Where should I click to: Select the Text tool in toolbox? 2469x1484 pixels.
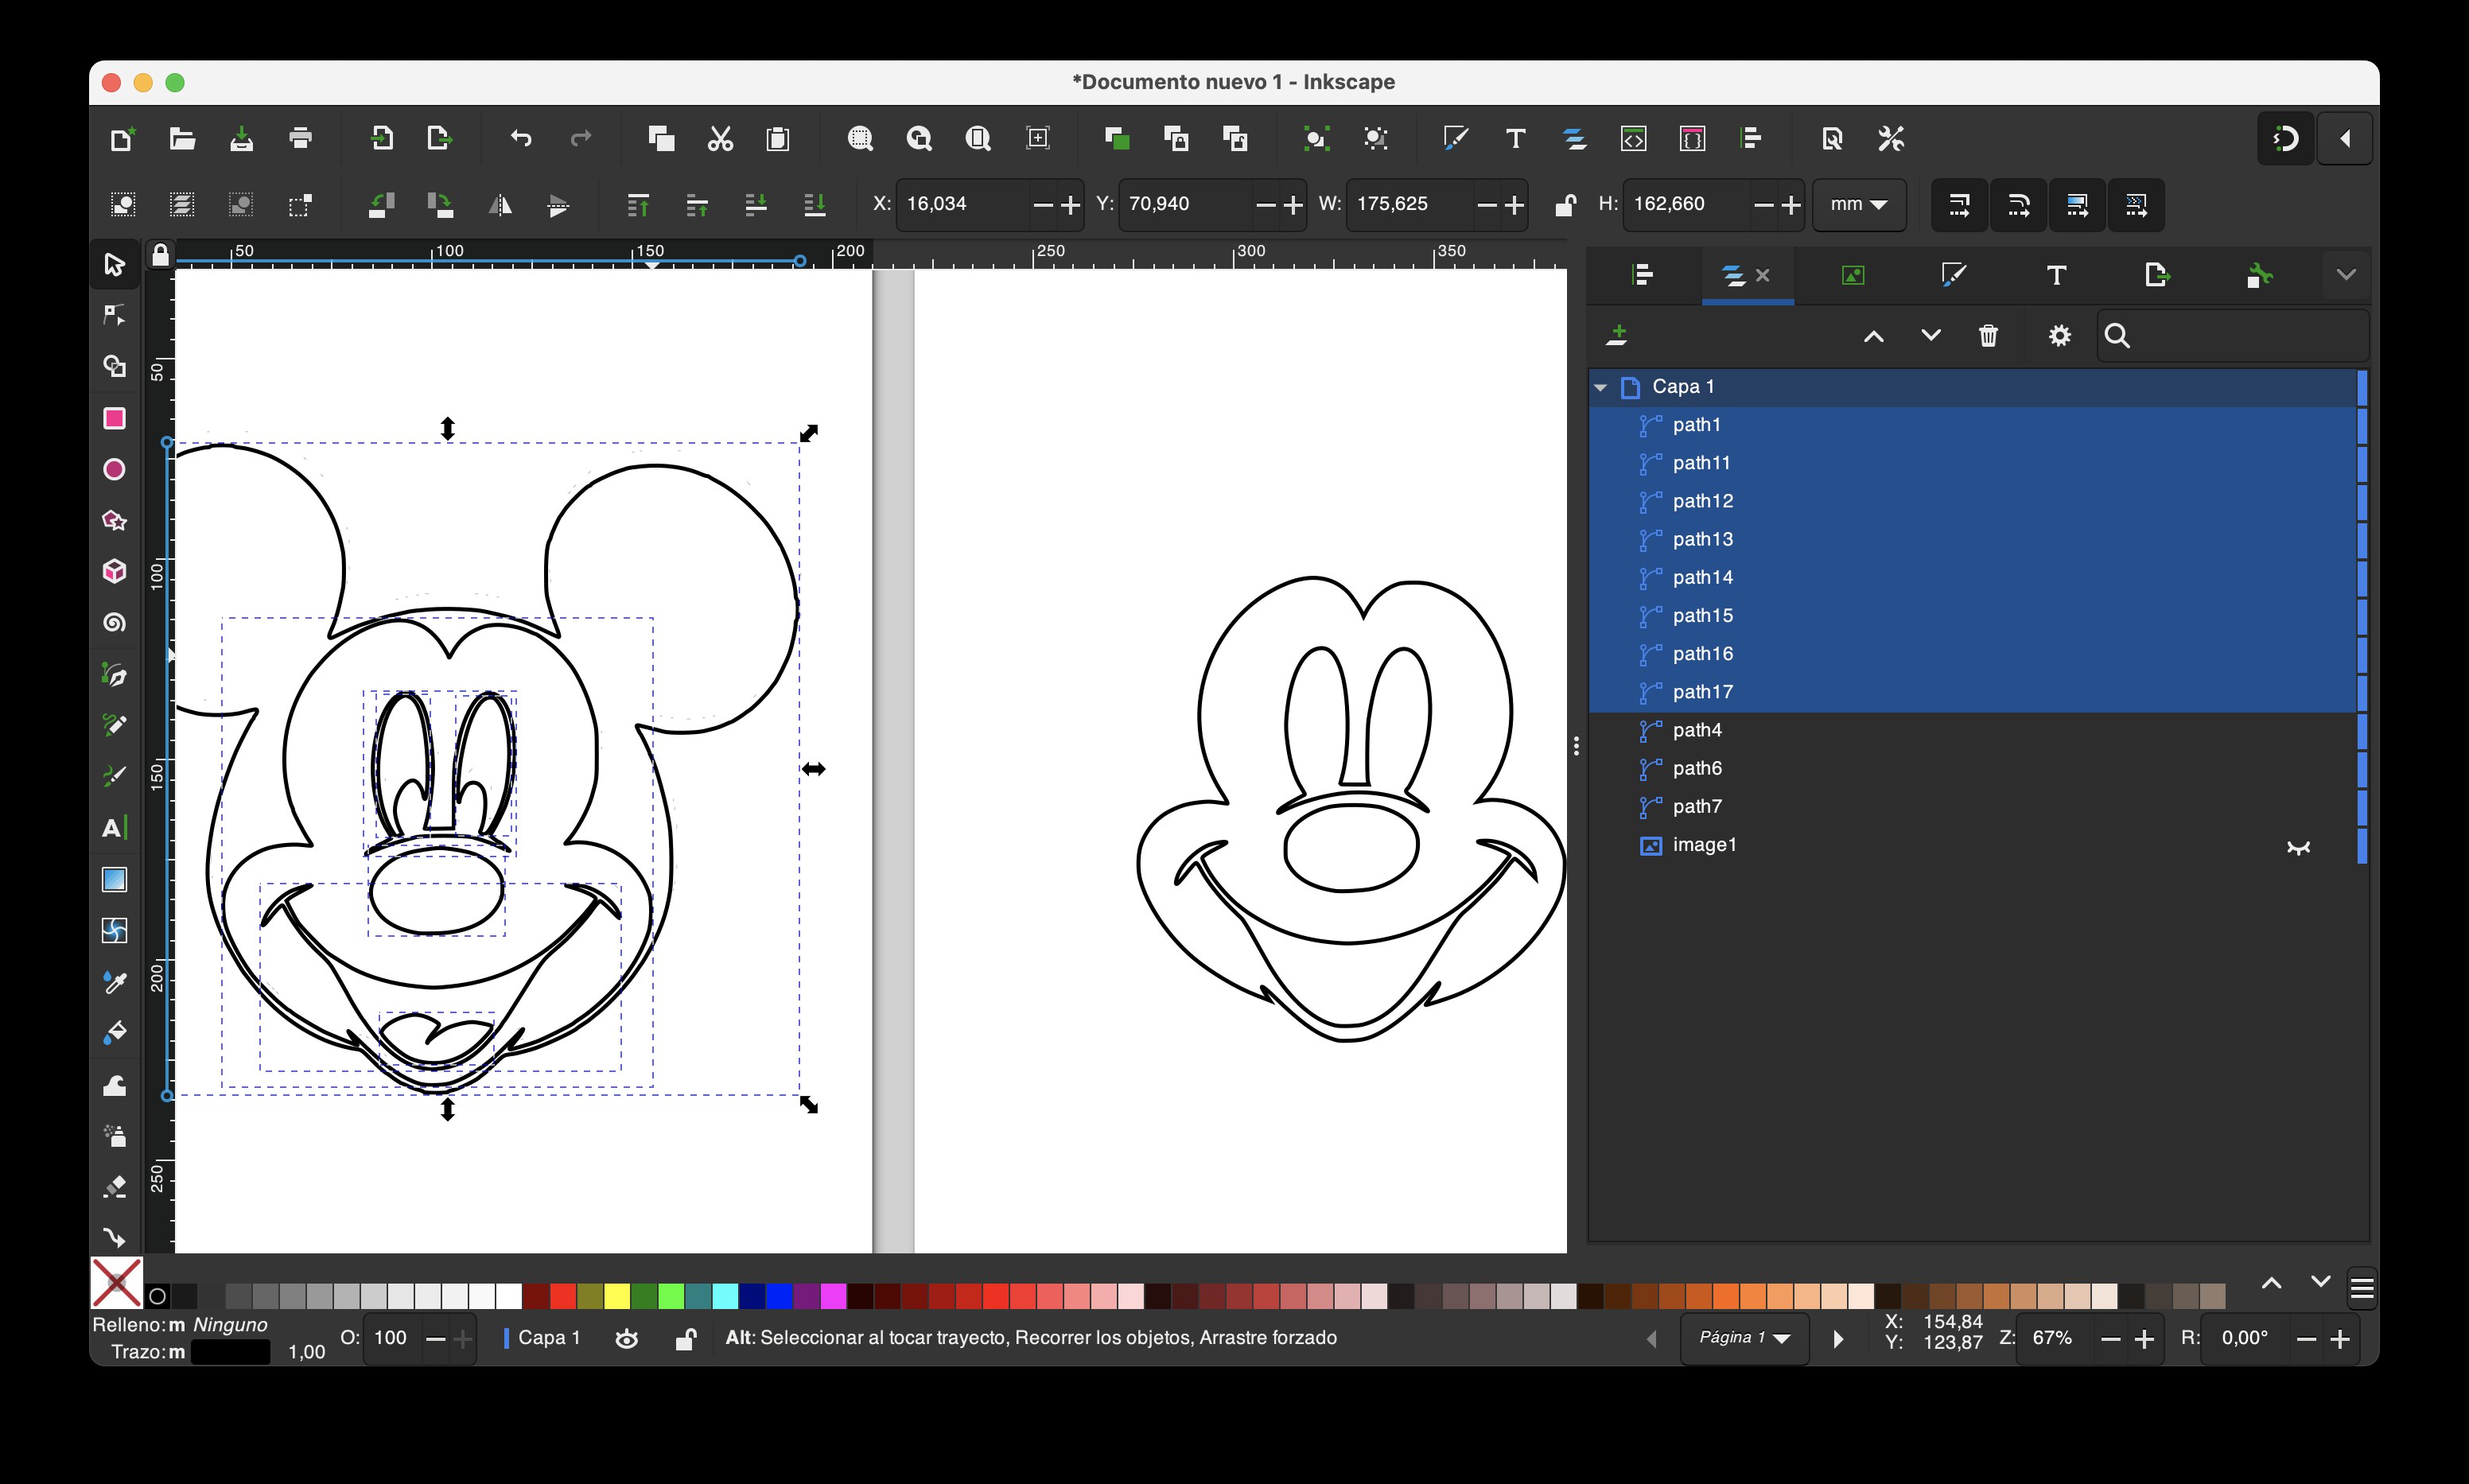tap(114, 828)
